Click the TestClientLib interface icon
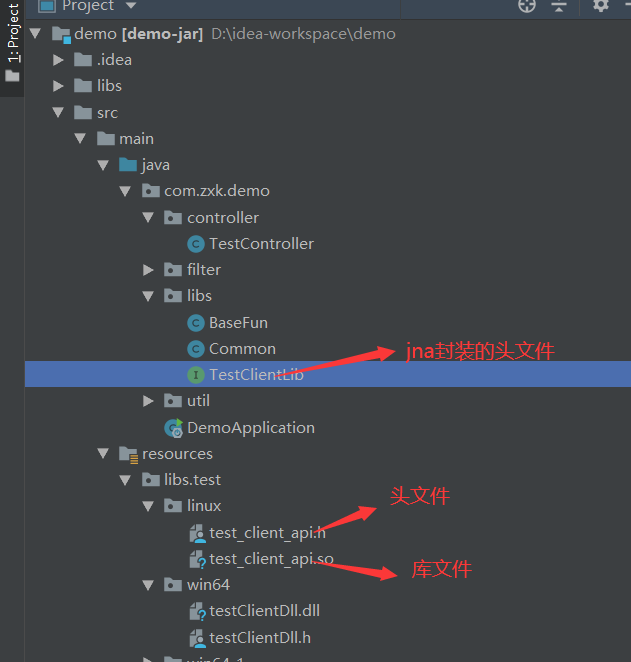This screenshot has width=631, height=662. tap(196, 375)
